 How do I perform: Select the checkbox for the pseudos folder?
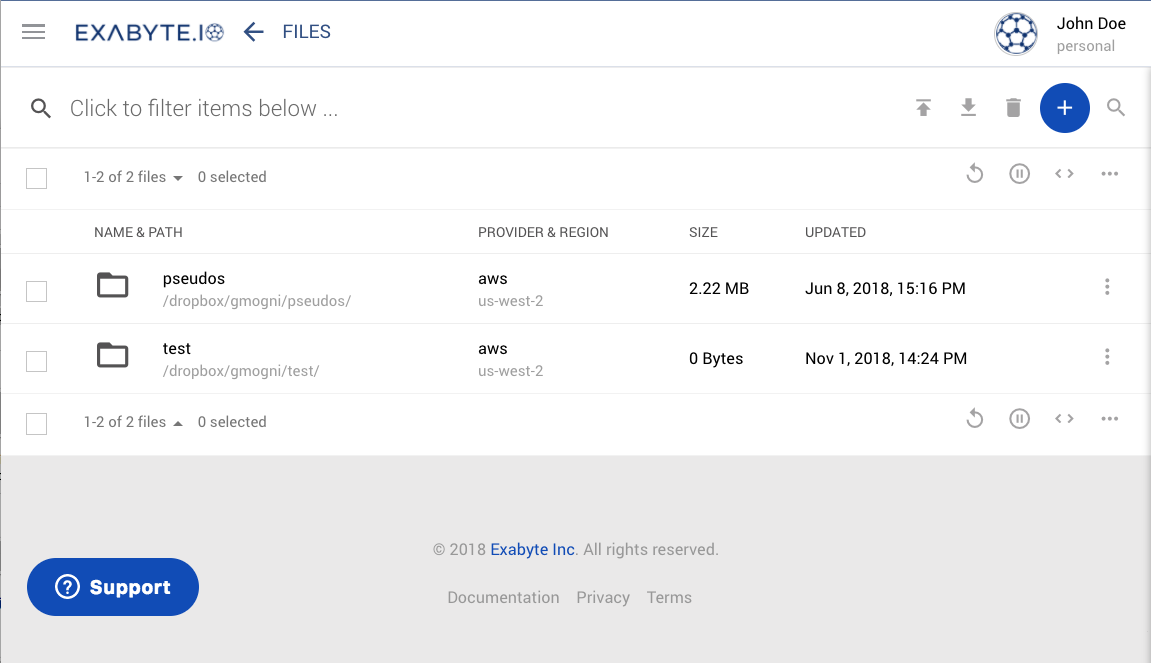pos(36,292)
